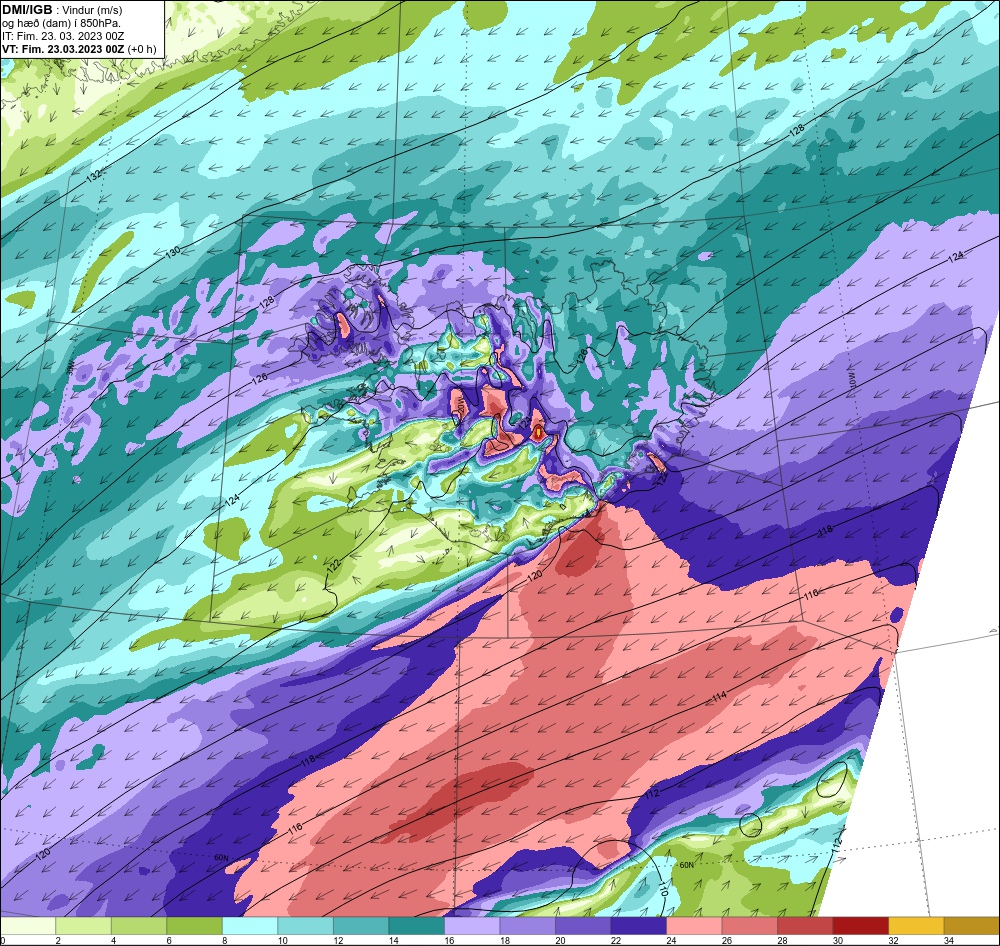Click the 'VT: Fim. 23.03.2023 00Z (+0 h)' line
The image size is (1000, 946).
pyautogui.click(x=79, y=49)
